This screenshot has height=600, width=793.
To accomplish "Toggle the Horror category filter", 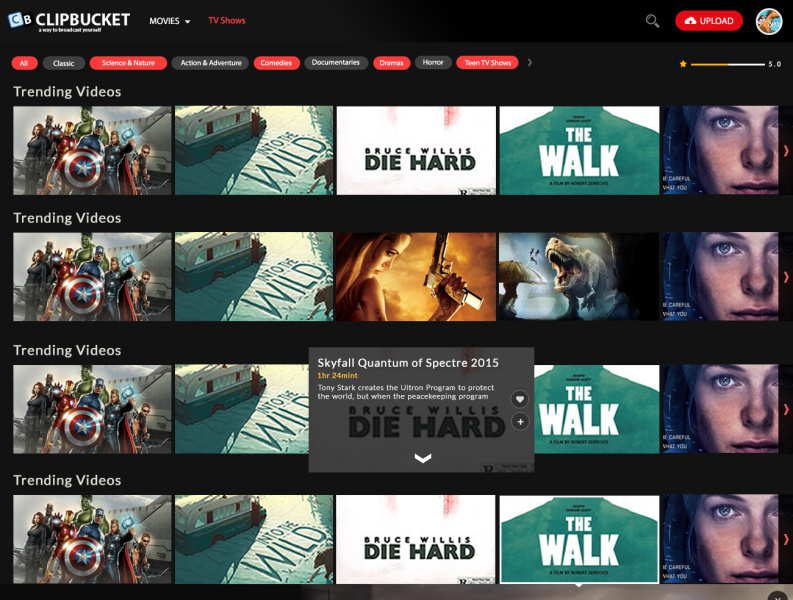I will pyautogui.click(x=433, y=62).
